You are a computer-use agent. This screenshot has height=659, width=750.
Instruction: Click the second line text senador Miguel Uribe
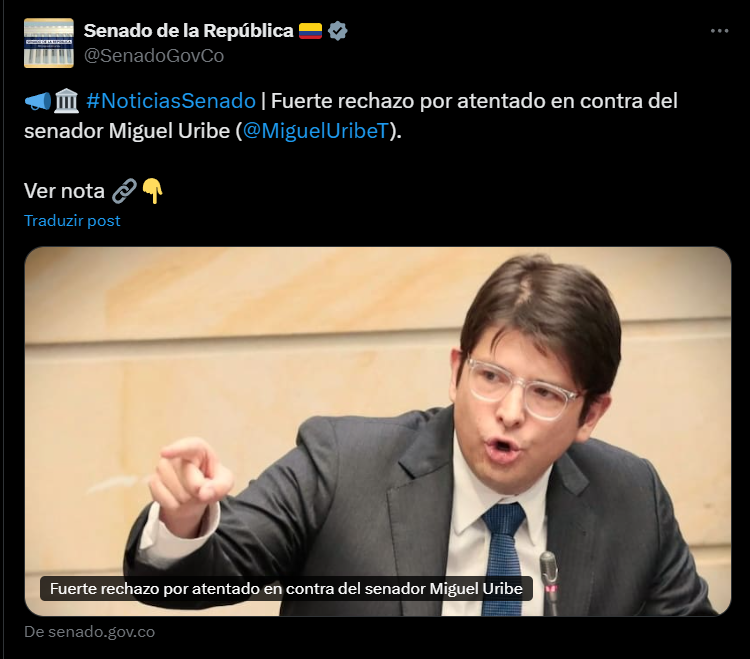(127, 131)
